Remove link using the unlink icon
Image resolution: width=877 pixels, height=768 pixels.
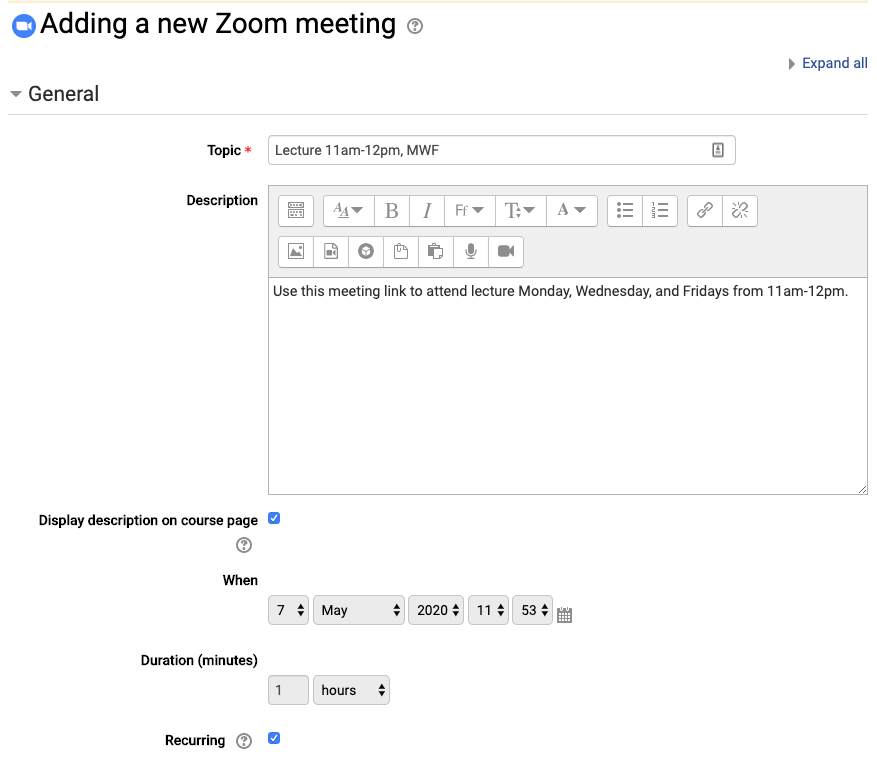point(740,210)
